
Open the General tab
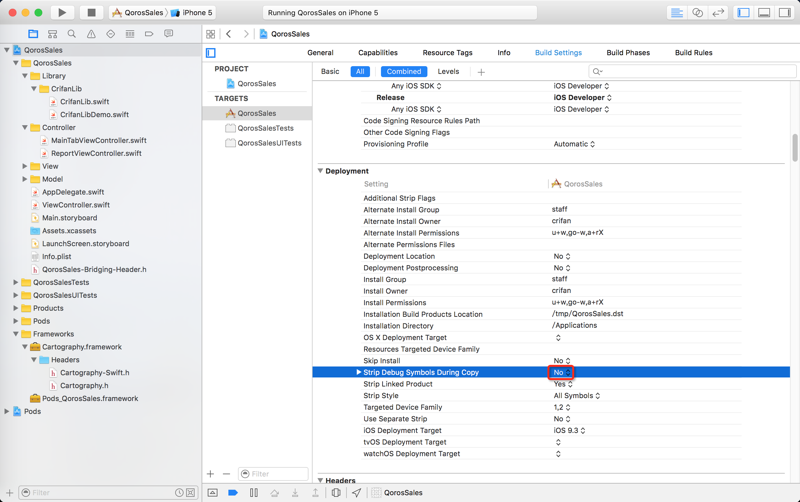point(320,53)
